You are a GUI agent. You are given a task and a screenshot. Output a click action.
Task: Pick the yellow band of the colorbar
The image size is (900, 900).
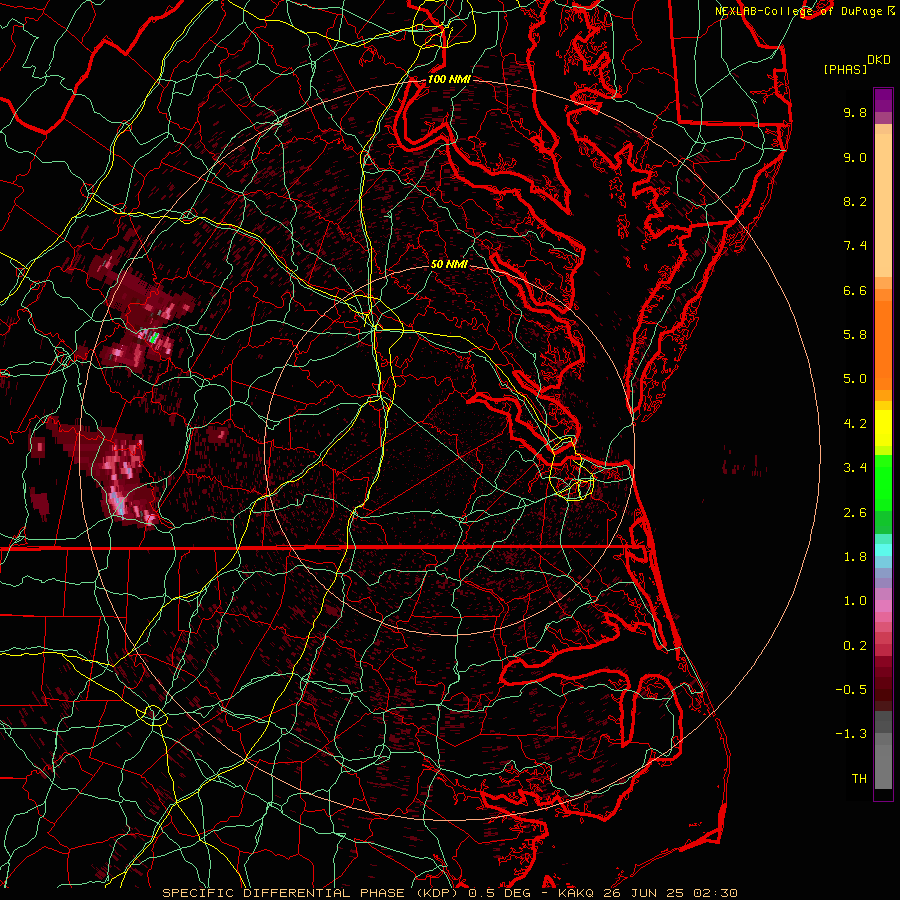883,428
